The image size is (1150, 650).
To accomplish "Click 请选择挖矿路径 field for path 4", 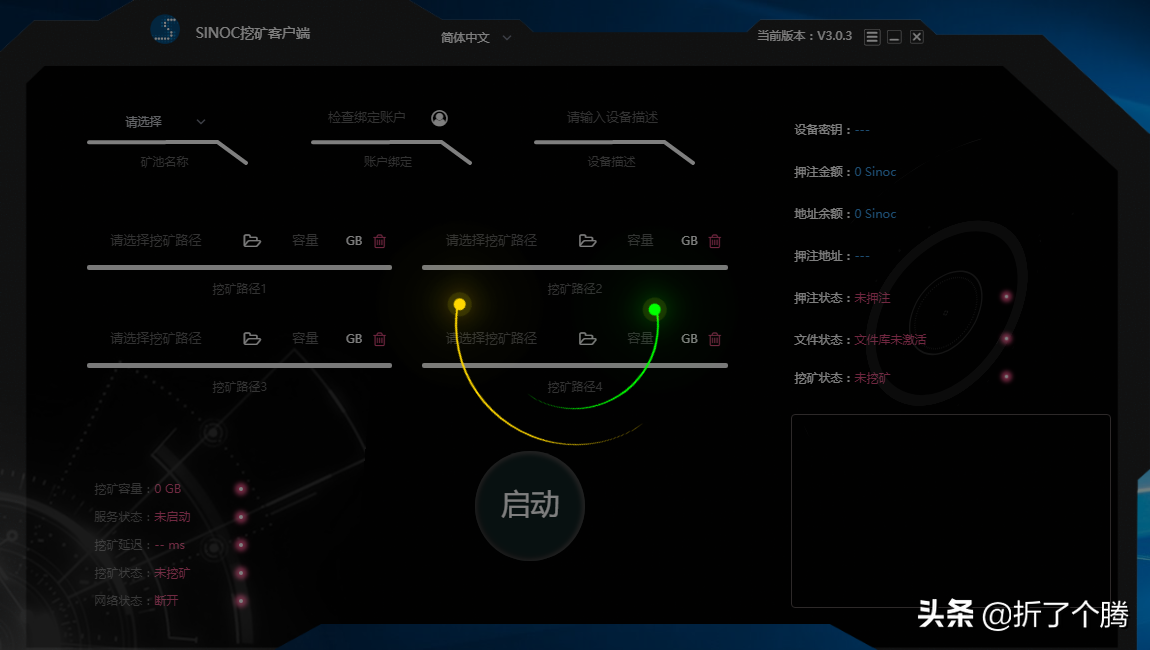I will click(491, 338).
